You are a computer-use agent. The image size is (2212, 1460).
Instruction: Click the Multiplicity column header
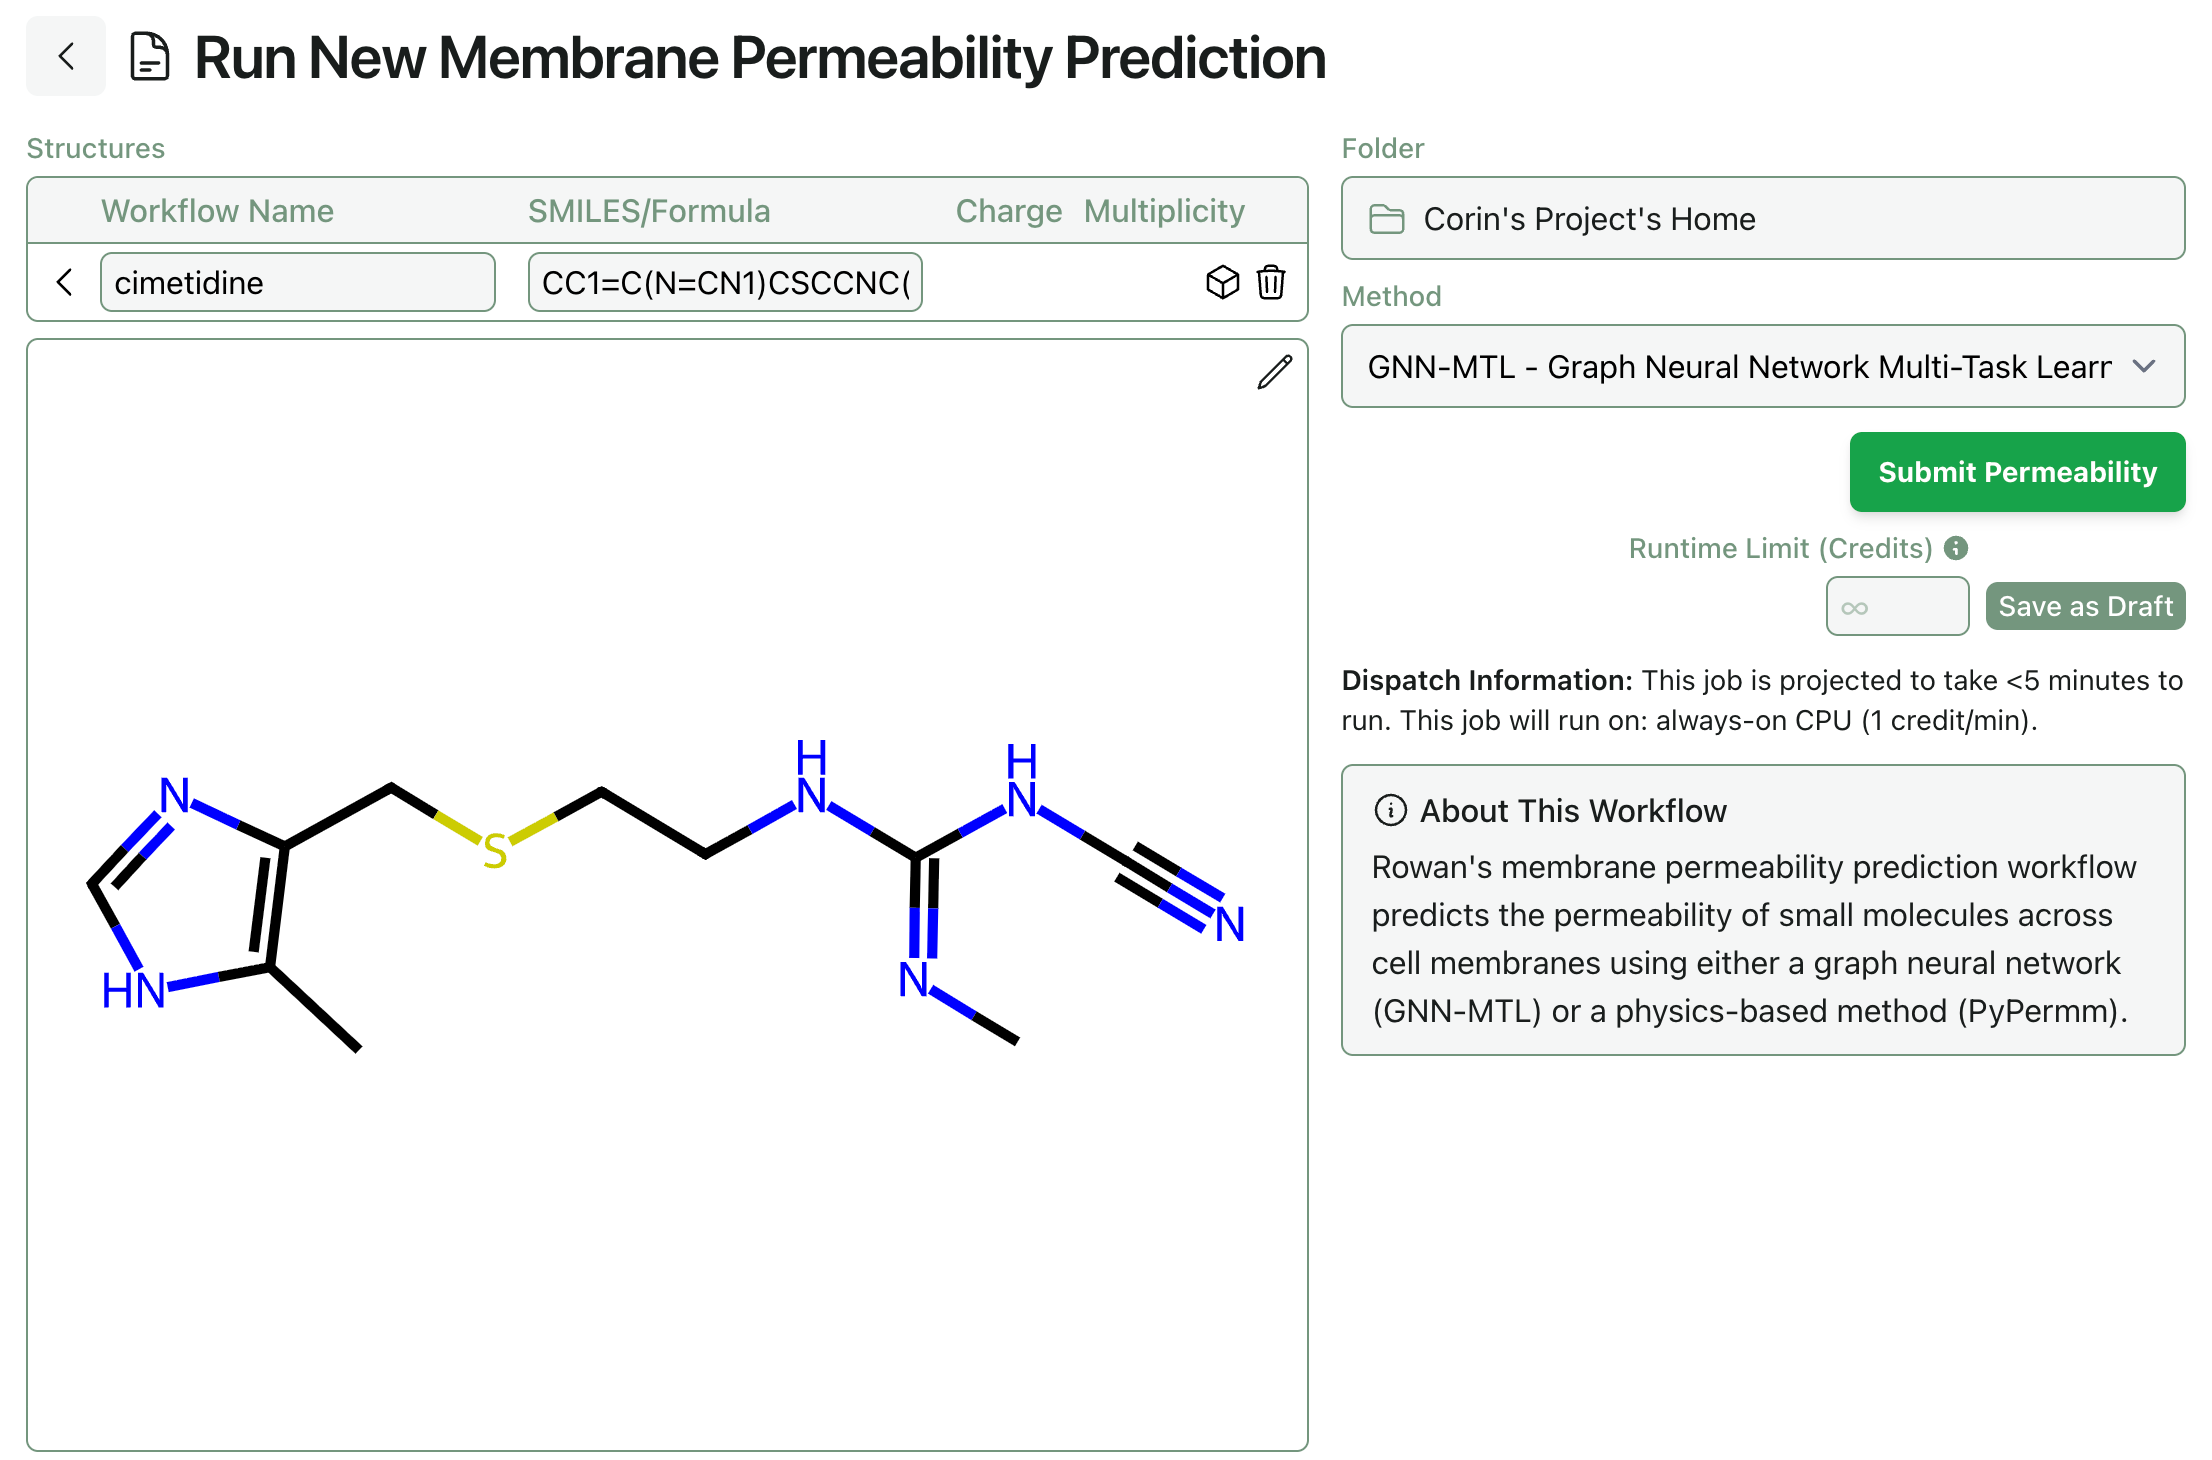click(1163, 211)
